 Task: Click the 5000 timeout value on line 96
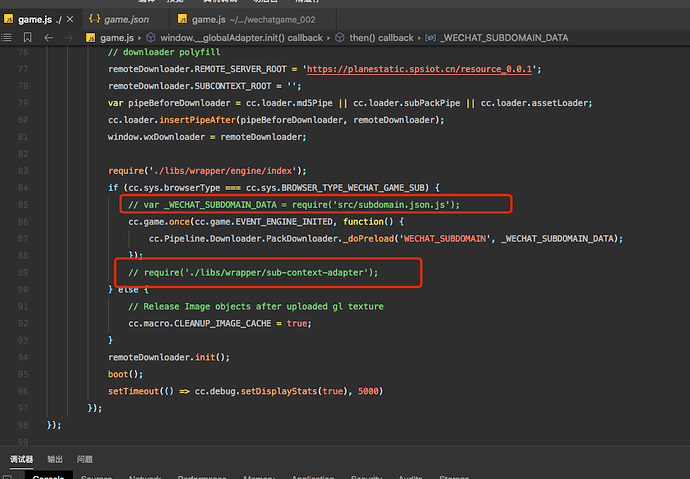pos(368,391)
